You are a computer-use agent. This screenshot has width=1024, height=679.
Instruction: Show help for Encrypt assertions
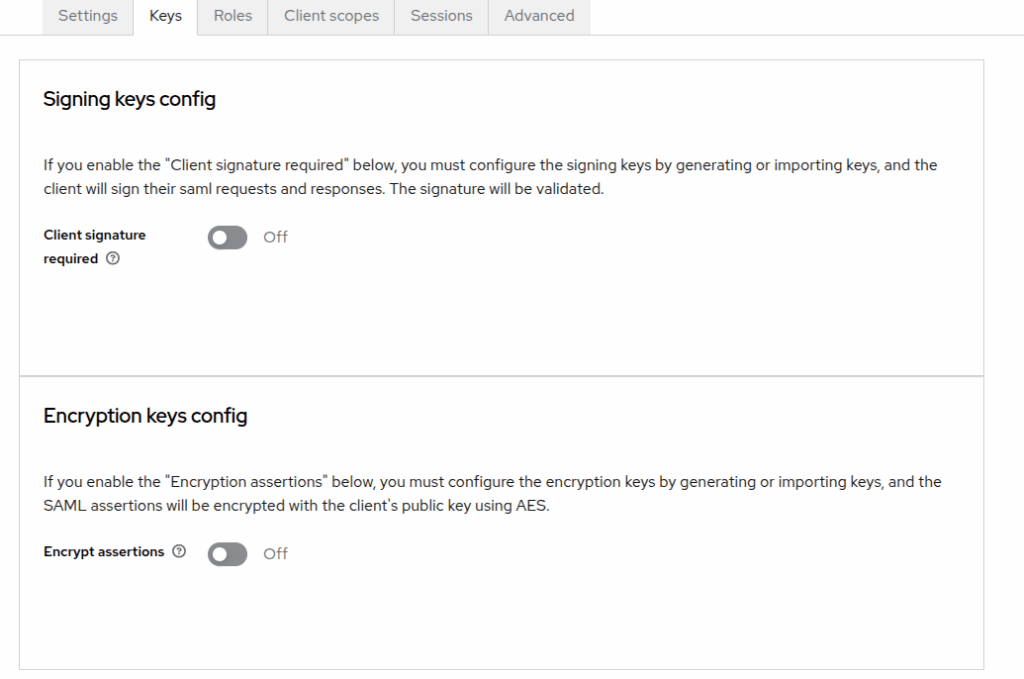[x=179, y=552]
